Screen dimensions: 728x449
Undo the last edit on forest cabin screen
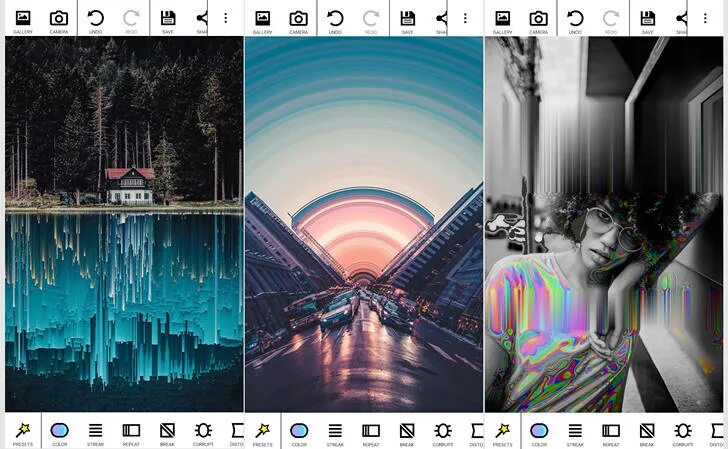click(x=96, y=22)
